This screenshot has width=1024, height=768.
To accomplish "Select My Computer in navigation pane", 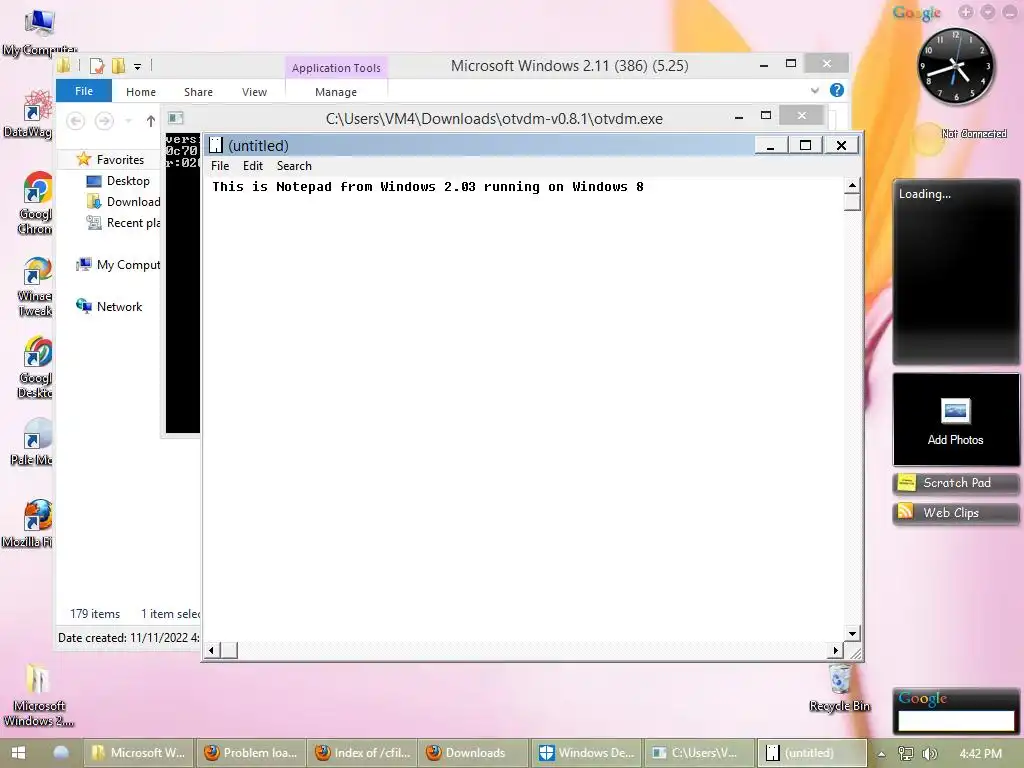I will 118,264.
